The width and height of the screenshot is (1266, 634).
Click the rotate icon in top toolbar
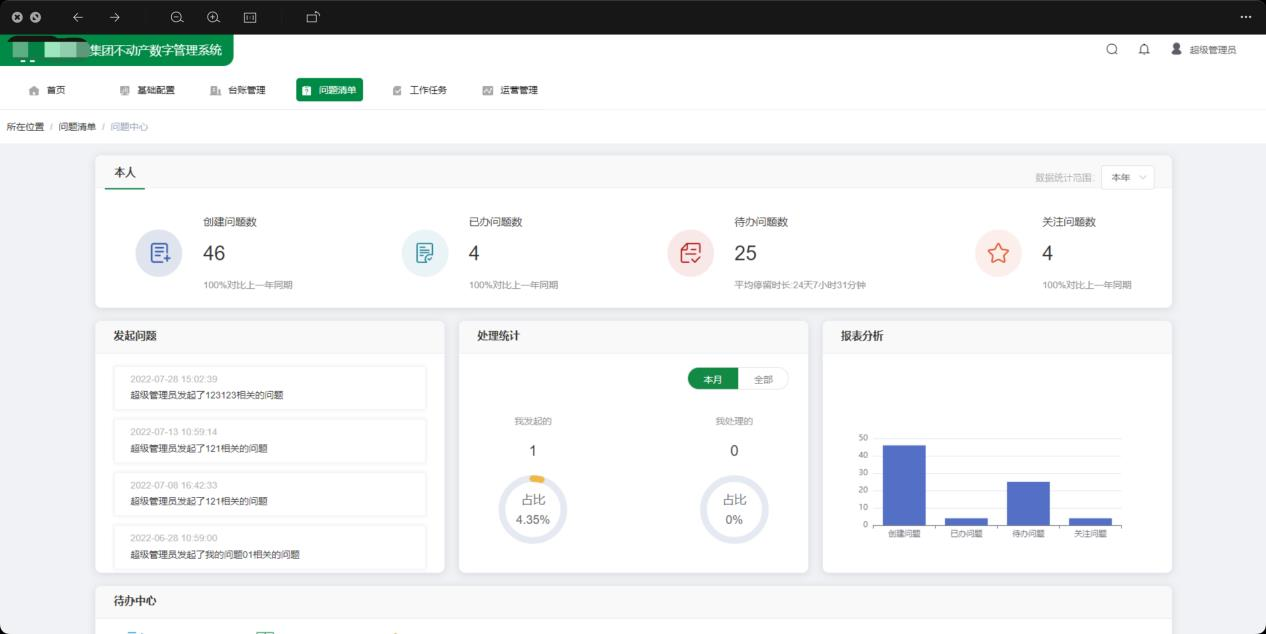coord(313,17)
